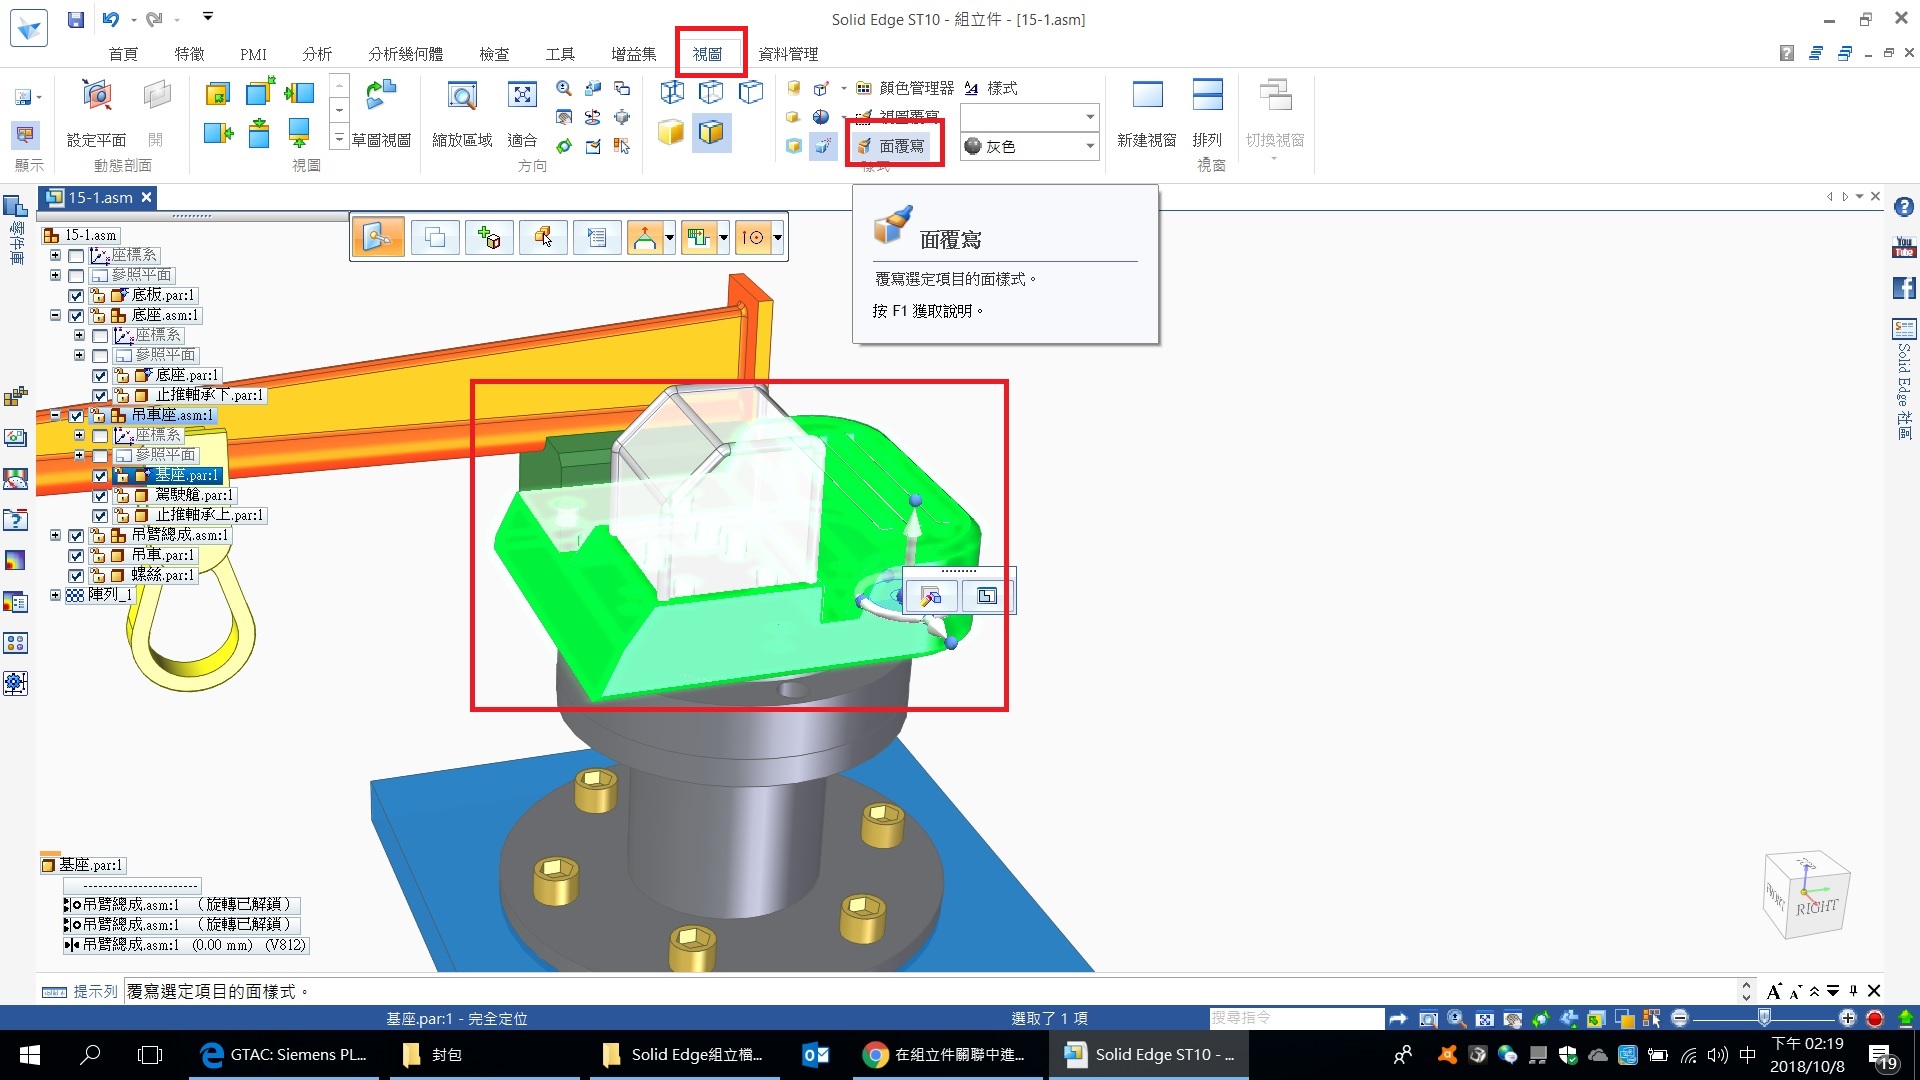Open the 檢查 ribbon tab
The image size is (1920, 1080).
coord(494,54)
